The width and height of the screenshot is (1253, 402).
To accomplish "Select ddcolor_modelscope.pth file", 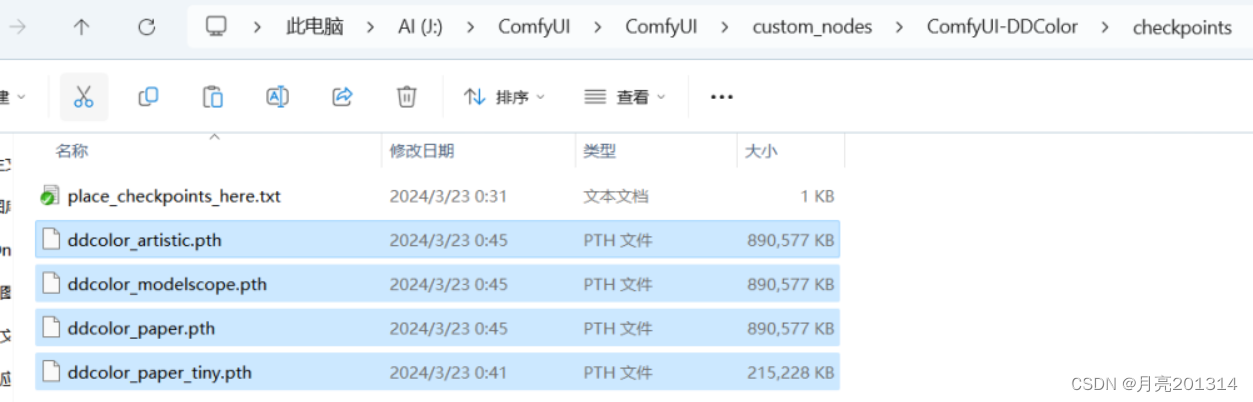I will click(437, 284).
